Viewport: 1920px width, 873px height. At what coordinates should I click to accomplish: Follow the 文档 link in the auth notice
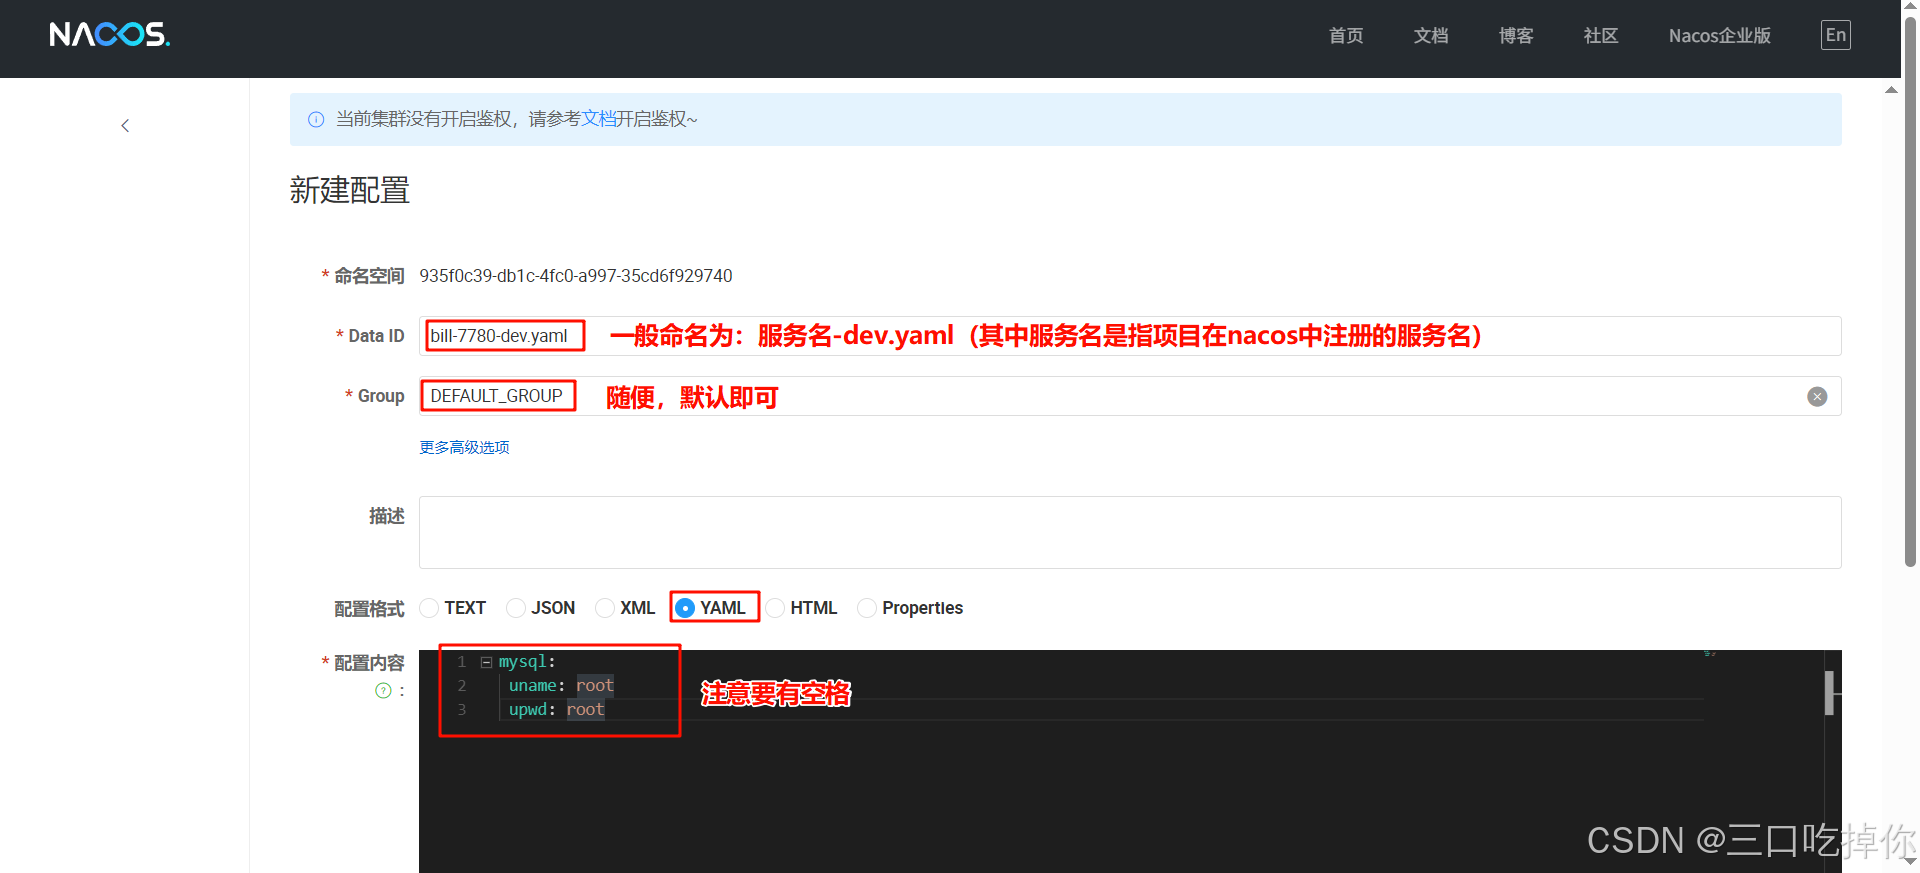599,119
